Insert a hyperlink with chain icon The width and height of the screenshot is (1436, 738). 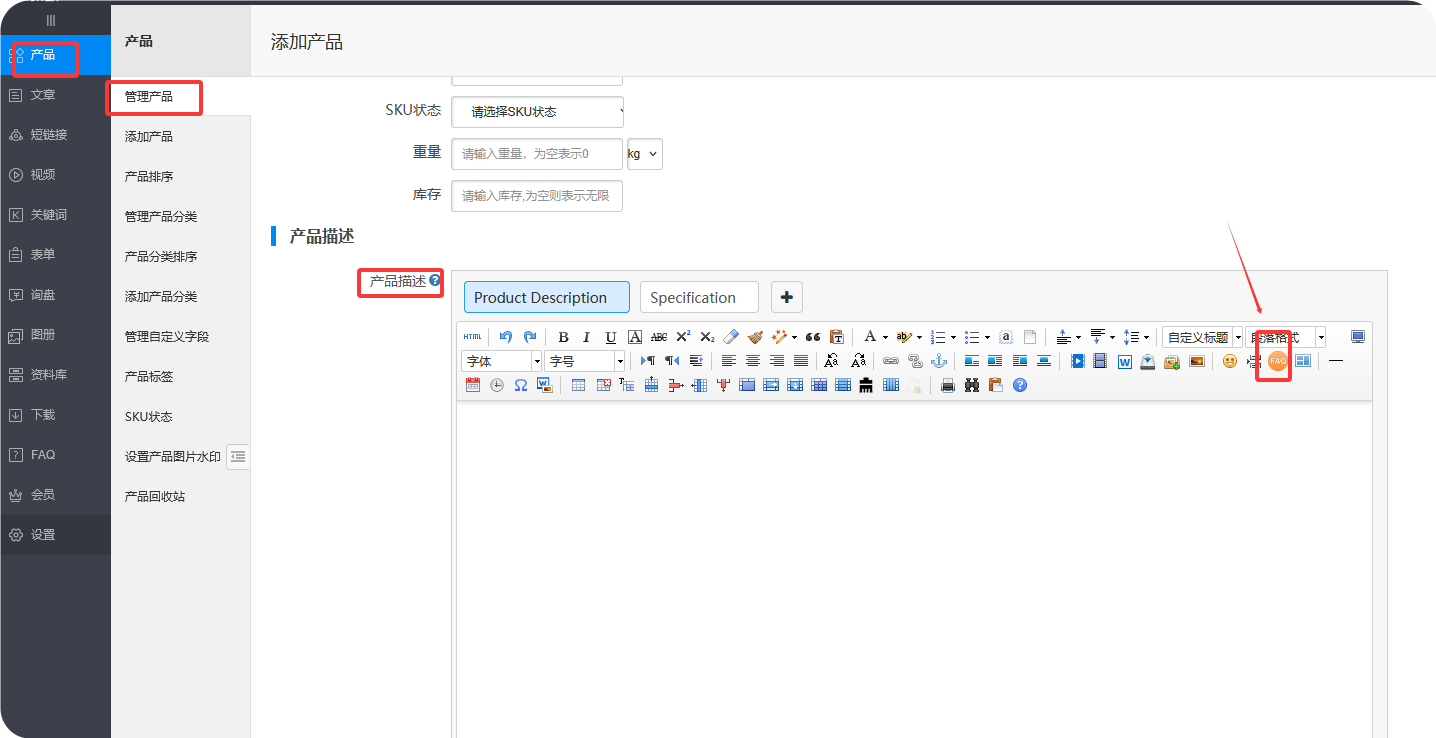890,361
